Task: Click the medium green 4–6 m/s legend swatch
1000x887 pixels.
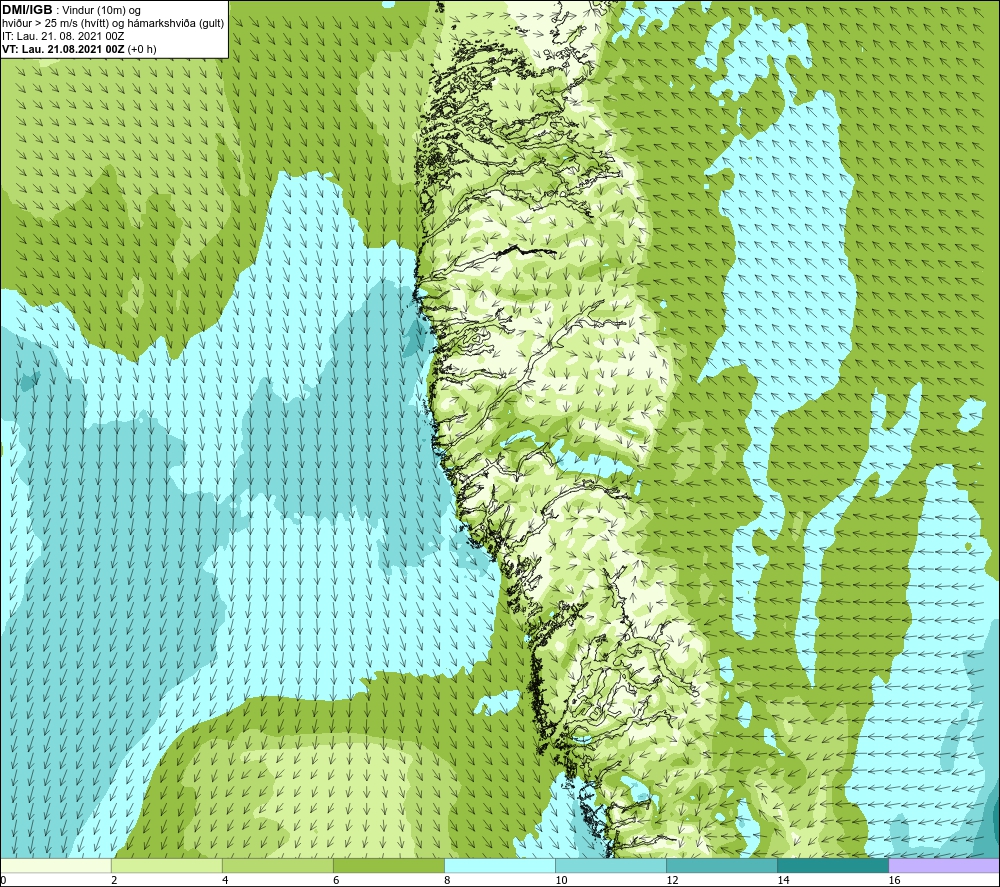Action: 277,865
